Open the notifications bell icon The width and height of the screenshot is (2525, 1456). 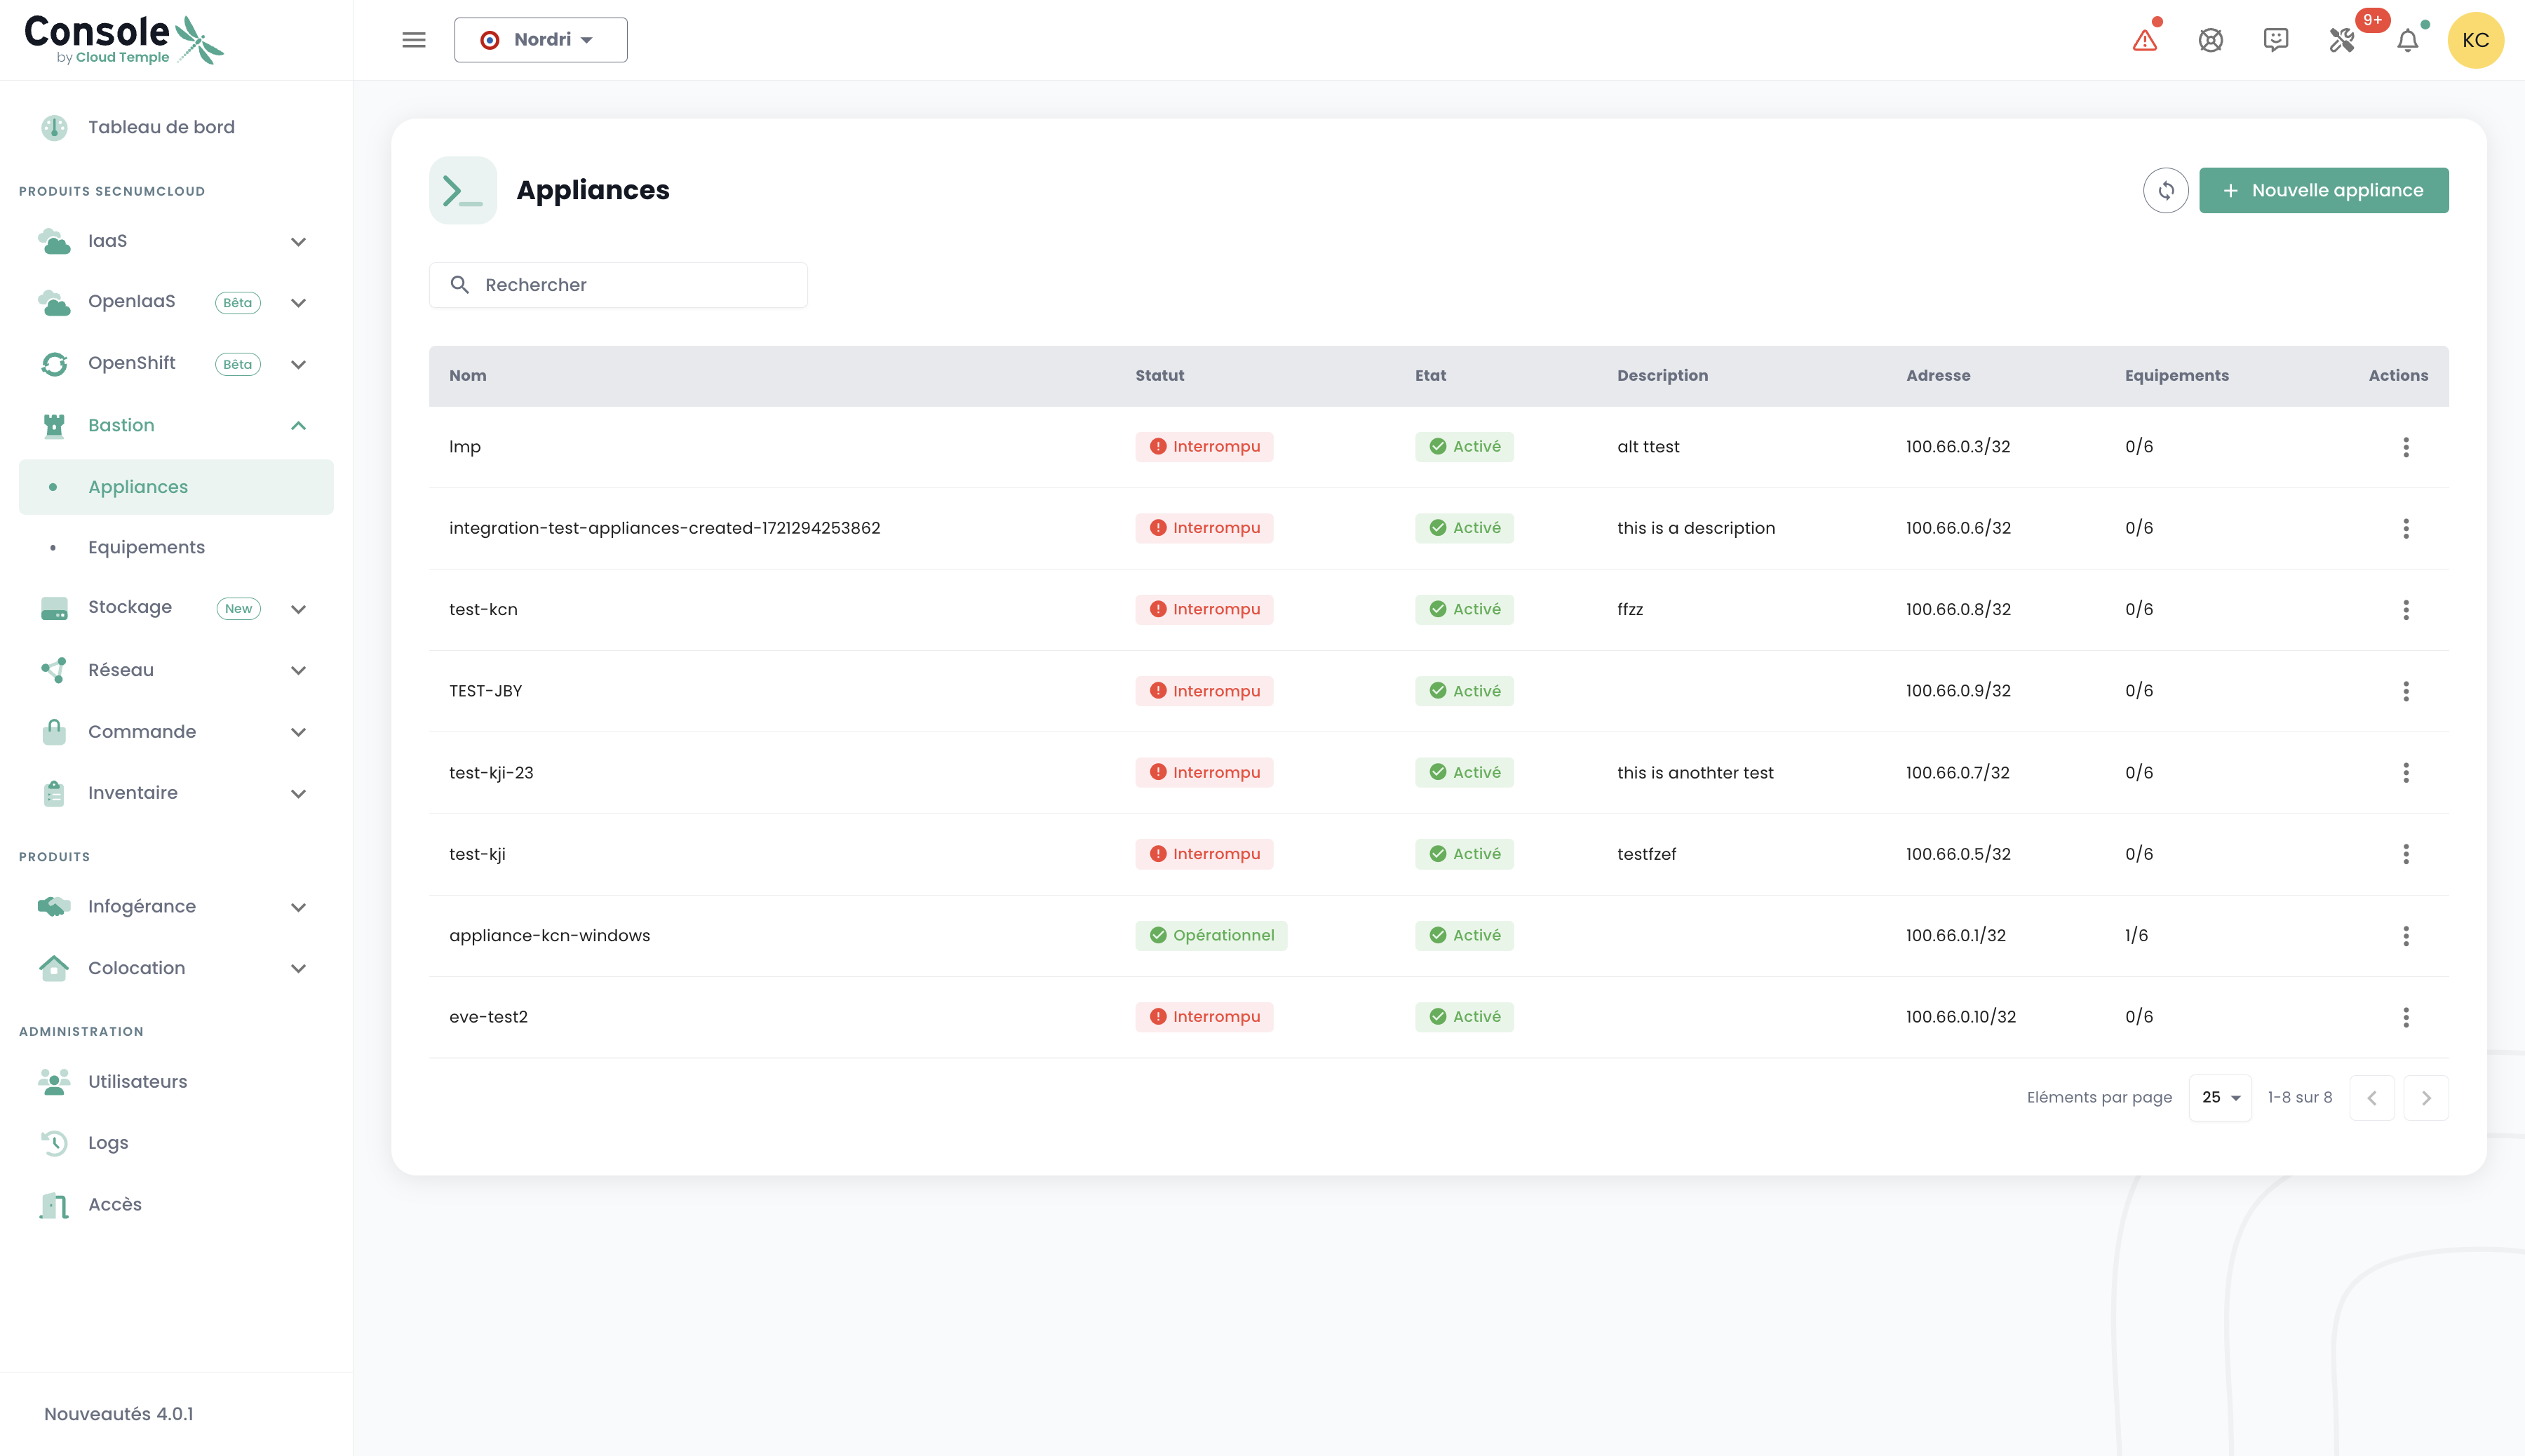2408,41
